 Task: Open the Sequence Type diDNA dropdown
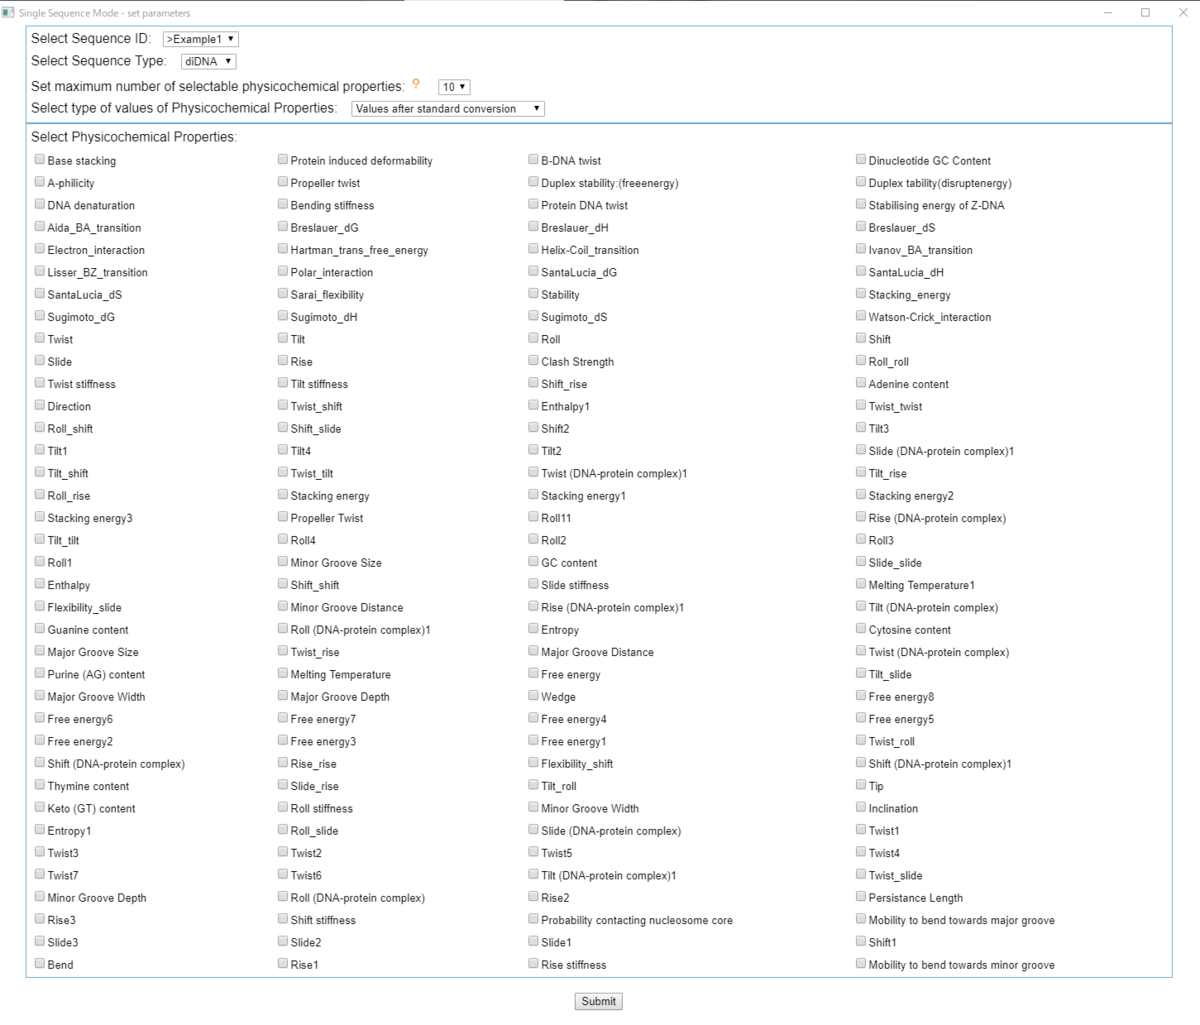coord(209,61)
